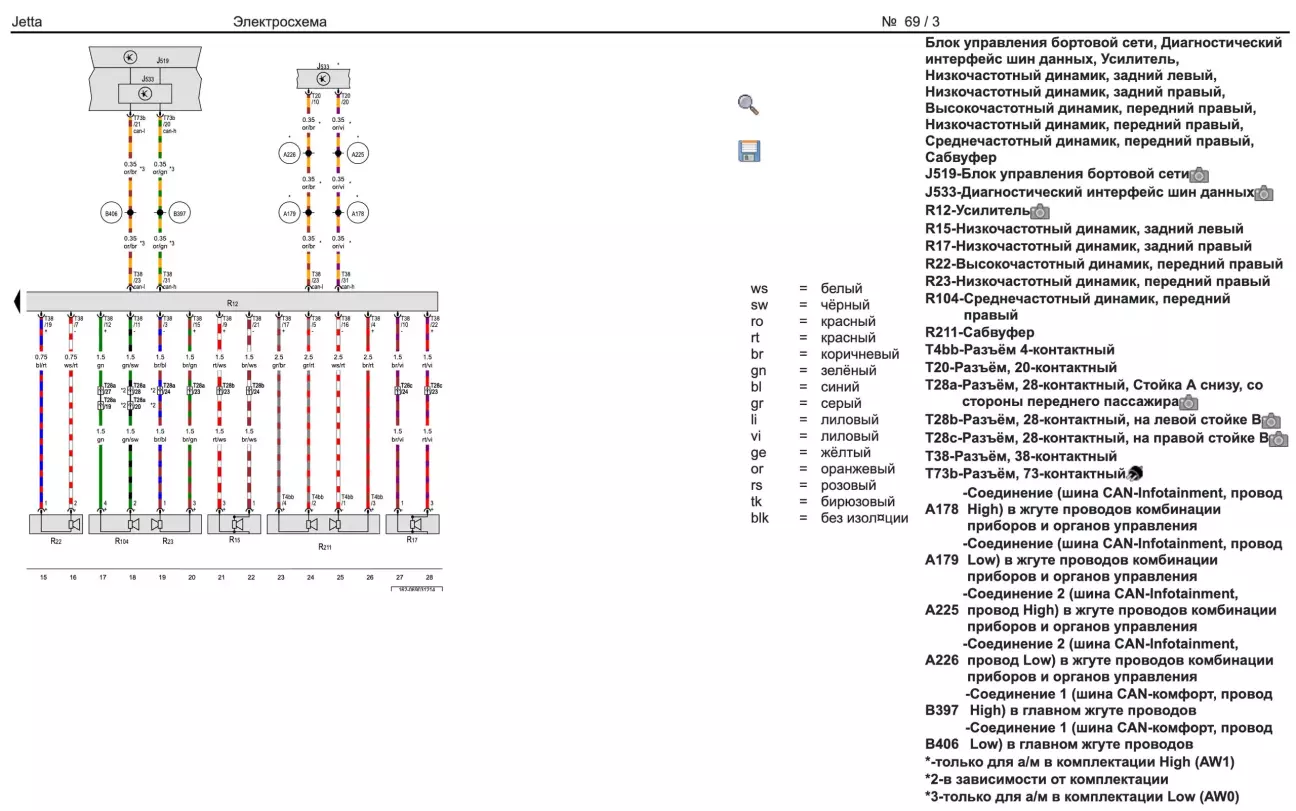Select the A226 connection circle in the diagram
Image resolution: width=1296 pixels, height=811 pixels.
coord(291,154)
